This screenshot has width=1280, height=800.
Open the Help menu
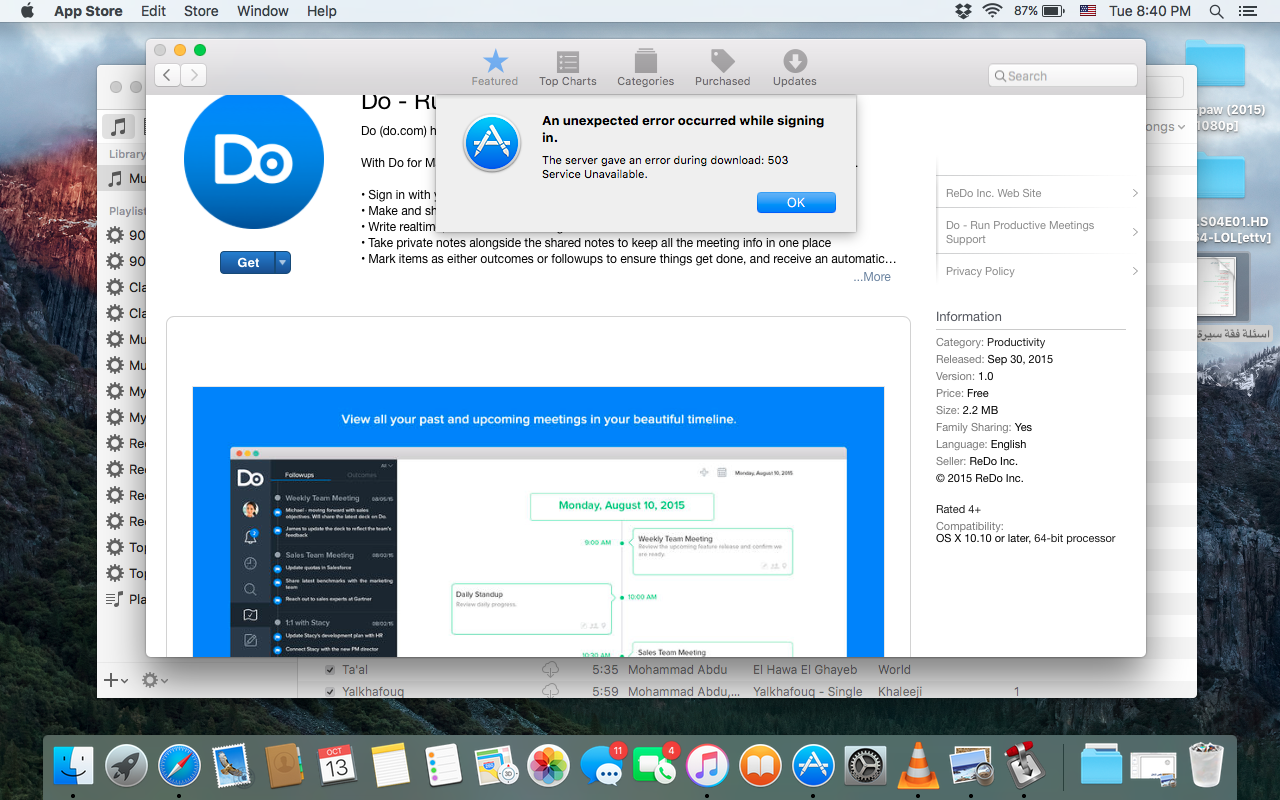tap(322, 11)
